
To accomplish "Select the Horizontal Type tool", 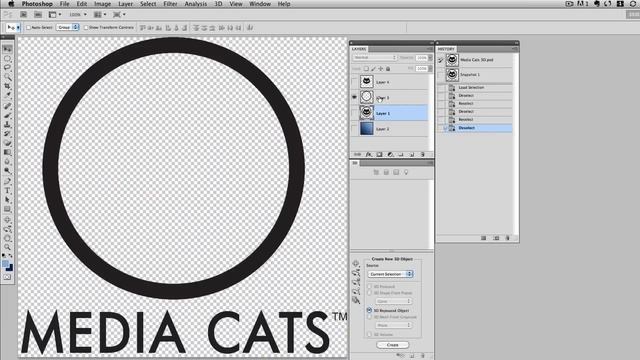I will point(7,191).
